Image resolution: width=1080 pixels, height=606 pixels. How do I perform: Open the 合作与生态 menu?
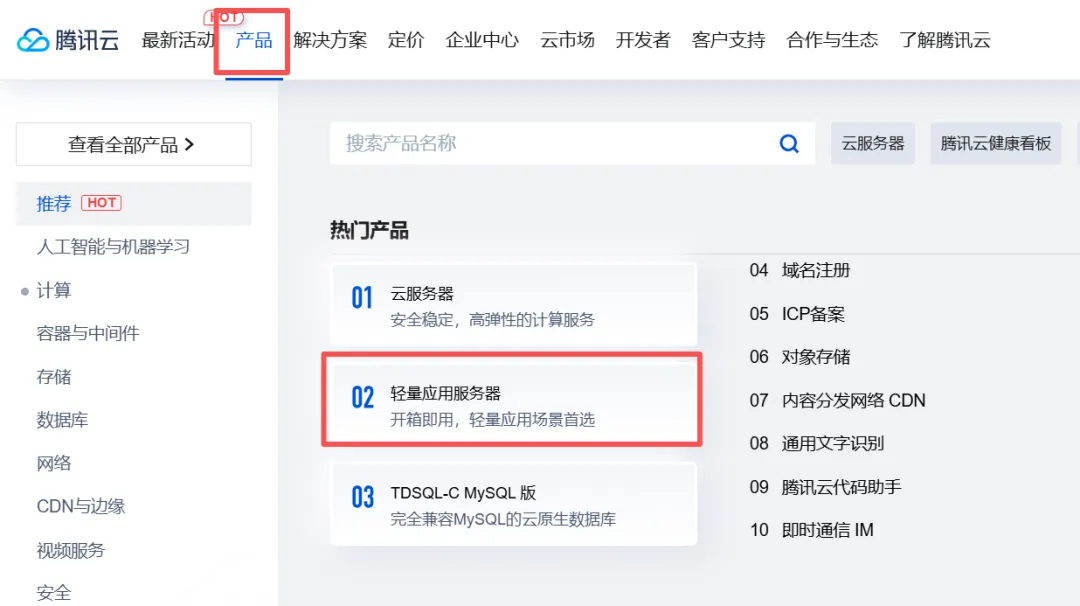tap(832, 40)
